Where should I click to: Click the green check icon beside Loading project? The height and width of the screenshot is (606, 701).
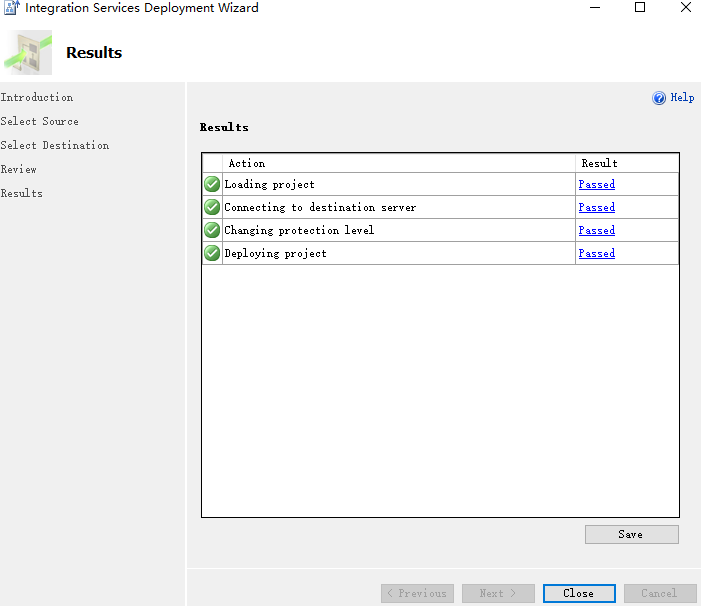(x=212, y=184)
